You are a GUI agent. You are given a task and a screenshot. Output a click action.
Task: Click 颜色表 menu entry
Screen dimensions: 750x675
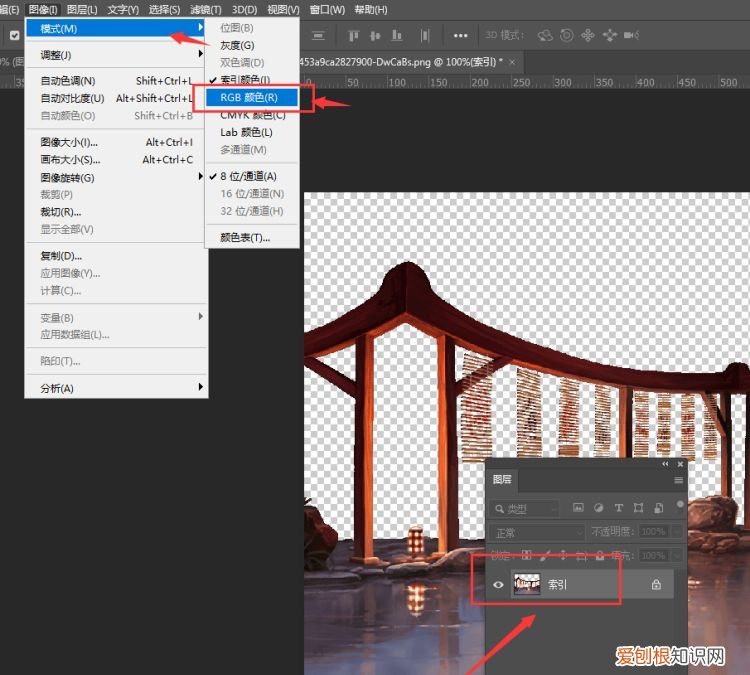245,237
